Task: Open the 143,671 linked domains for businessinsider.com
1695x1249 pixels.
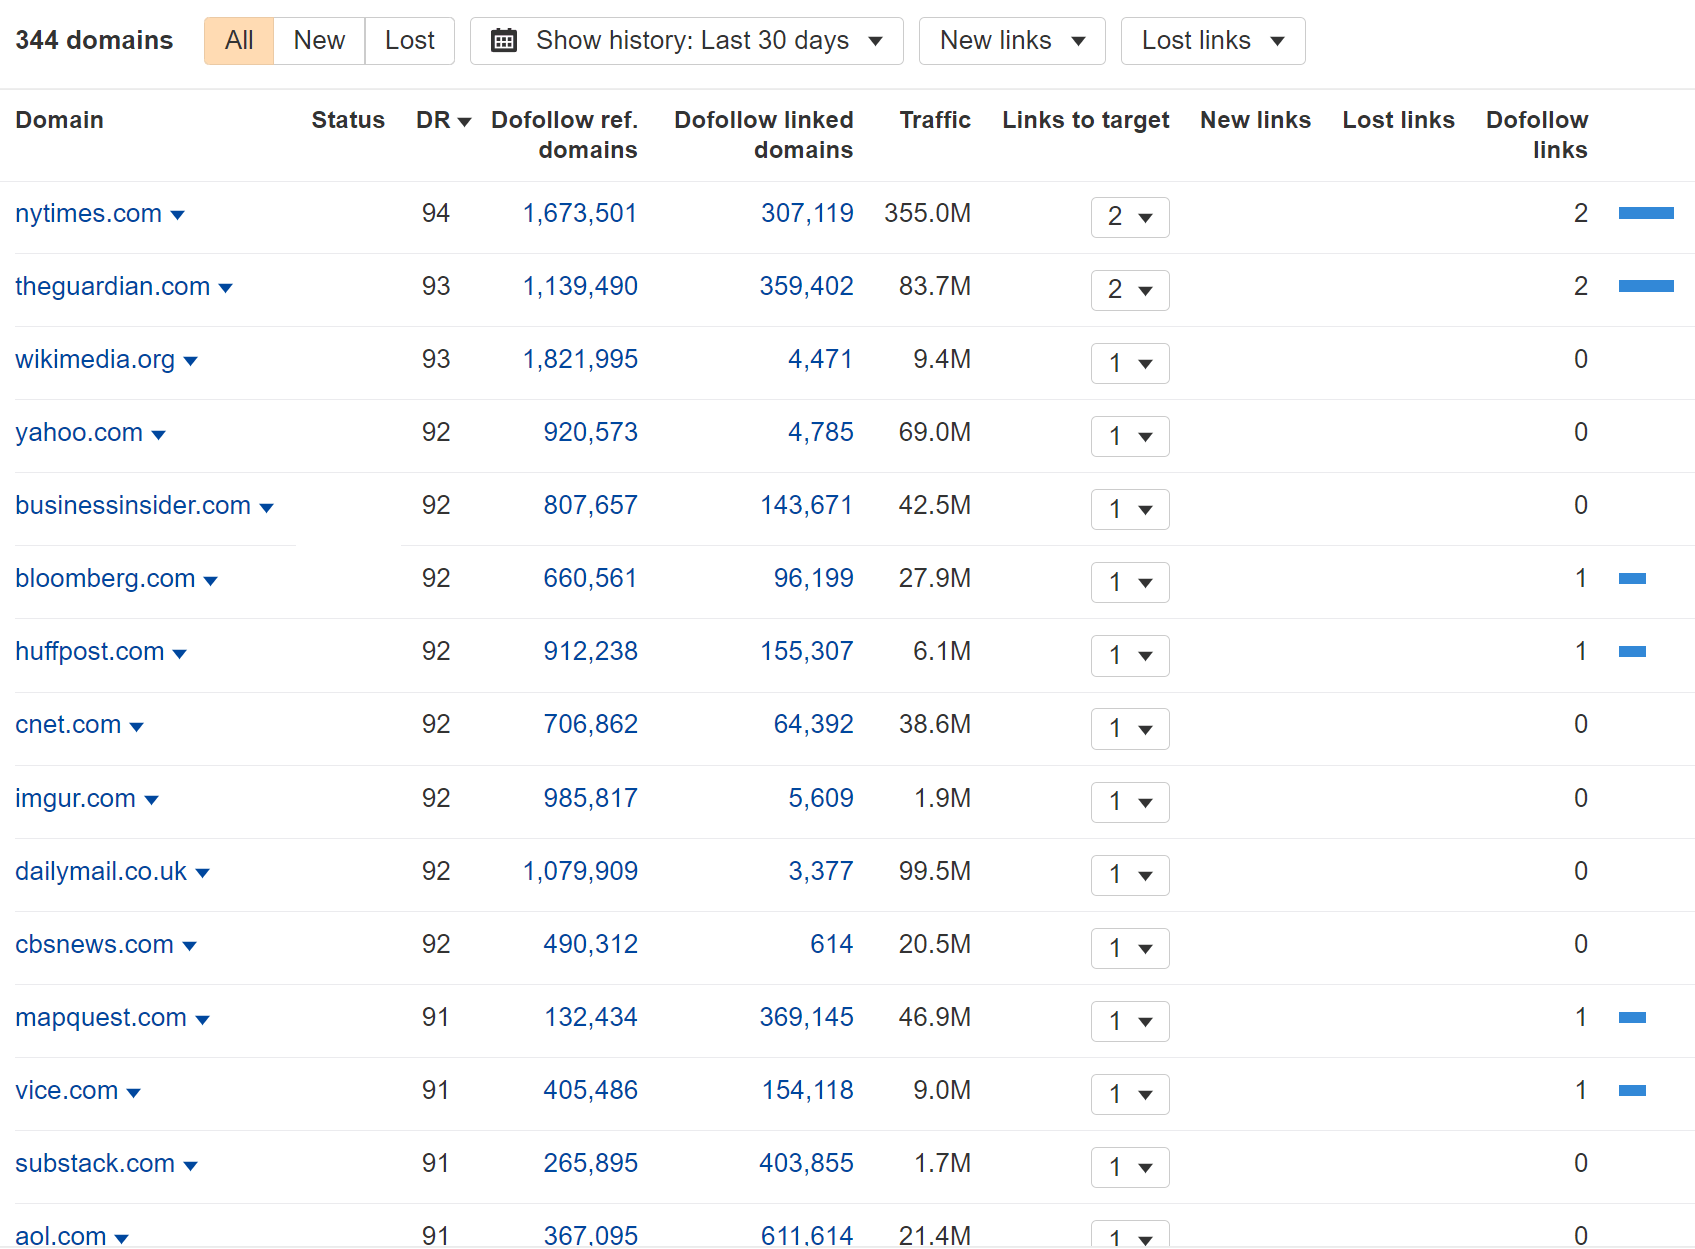Action: tap(807, 505)
